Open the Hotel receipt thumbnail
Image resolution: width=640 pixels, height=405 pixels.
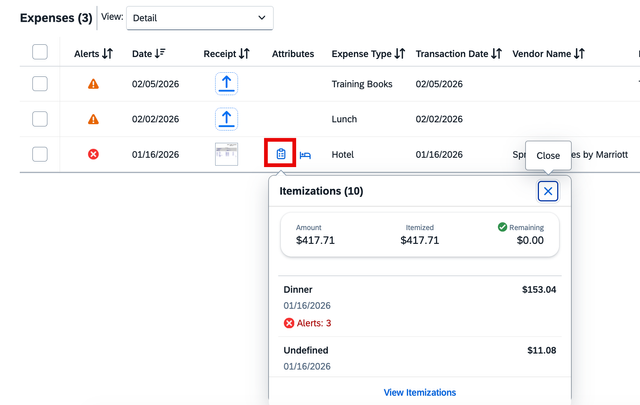click(x=227, y=154)
